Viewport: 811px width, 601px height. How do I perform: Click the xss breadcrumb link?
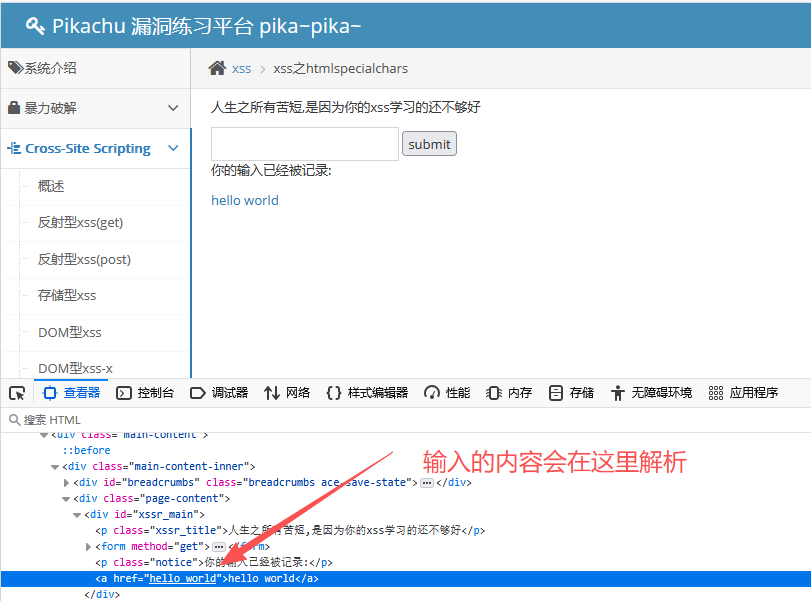pos(242,69)
